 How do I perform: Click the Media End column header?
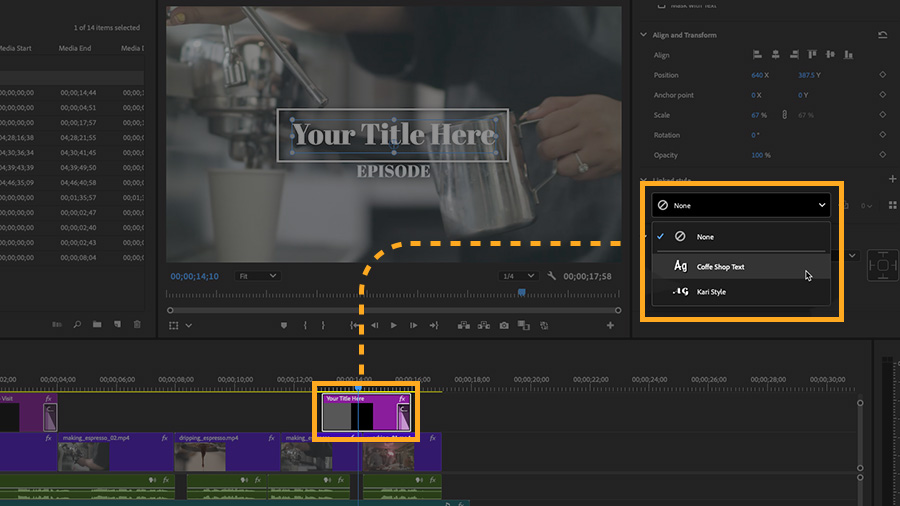coord(75,48)
